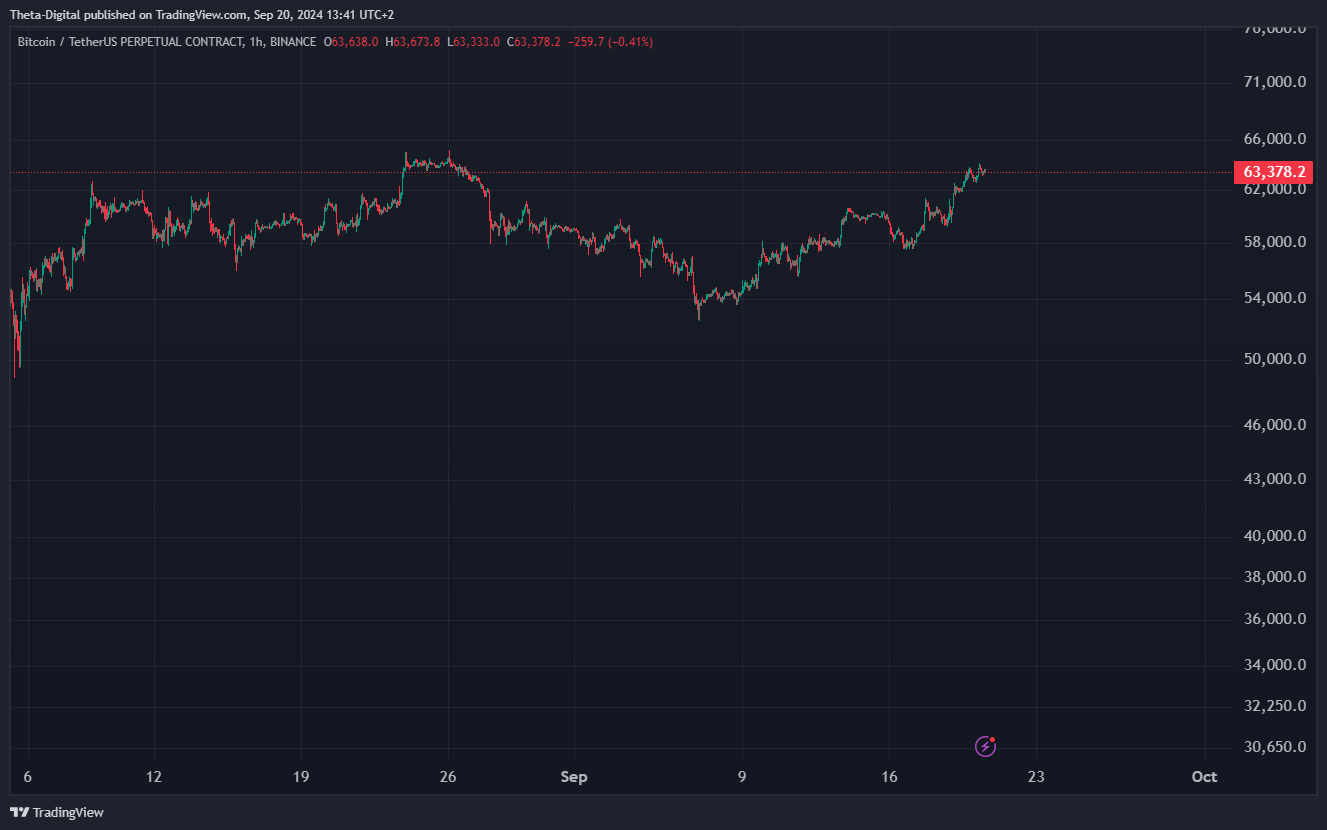The image size is (1327, 830).
Task: Click the 71,000.0 price axis label
Action: click(1274, 81)
